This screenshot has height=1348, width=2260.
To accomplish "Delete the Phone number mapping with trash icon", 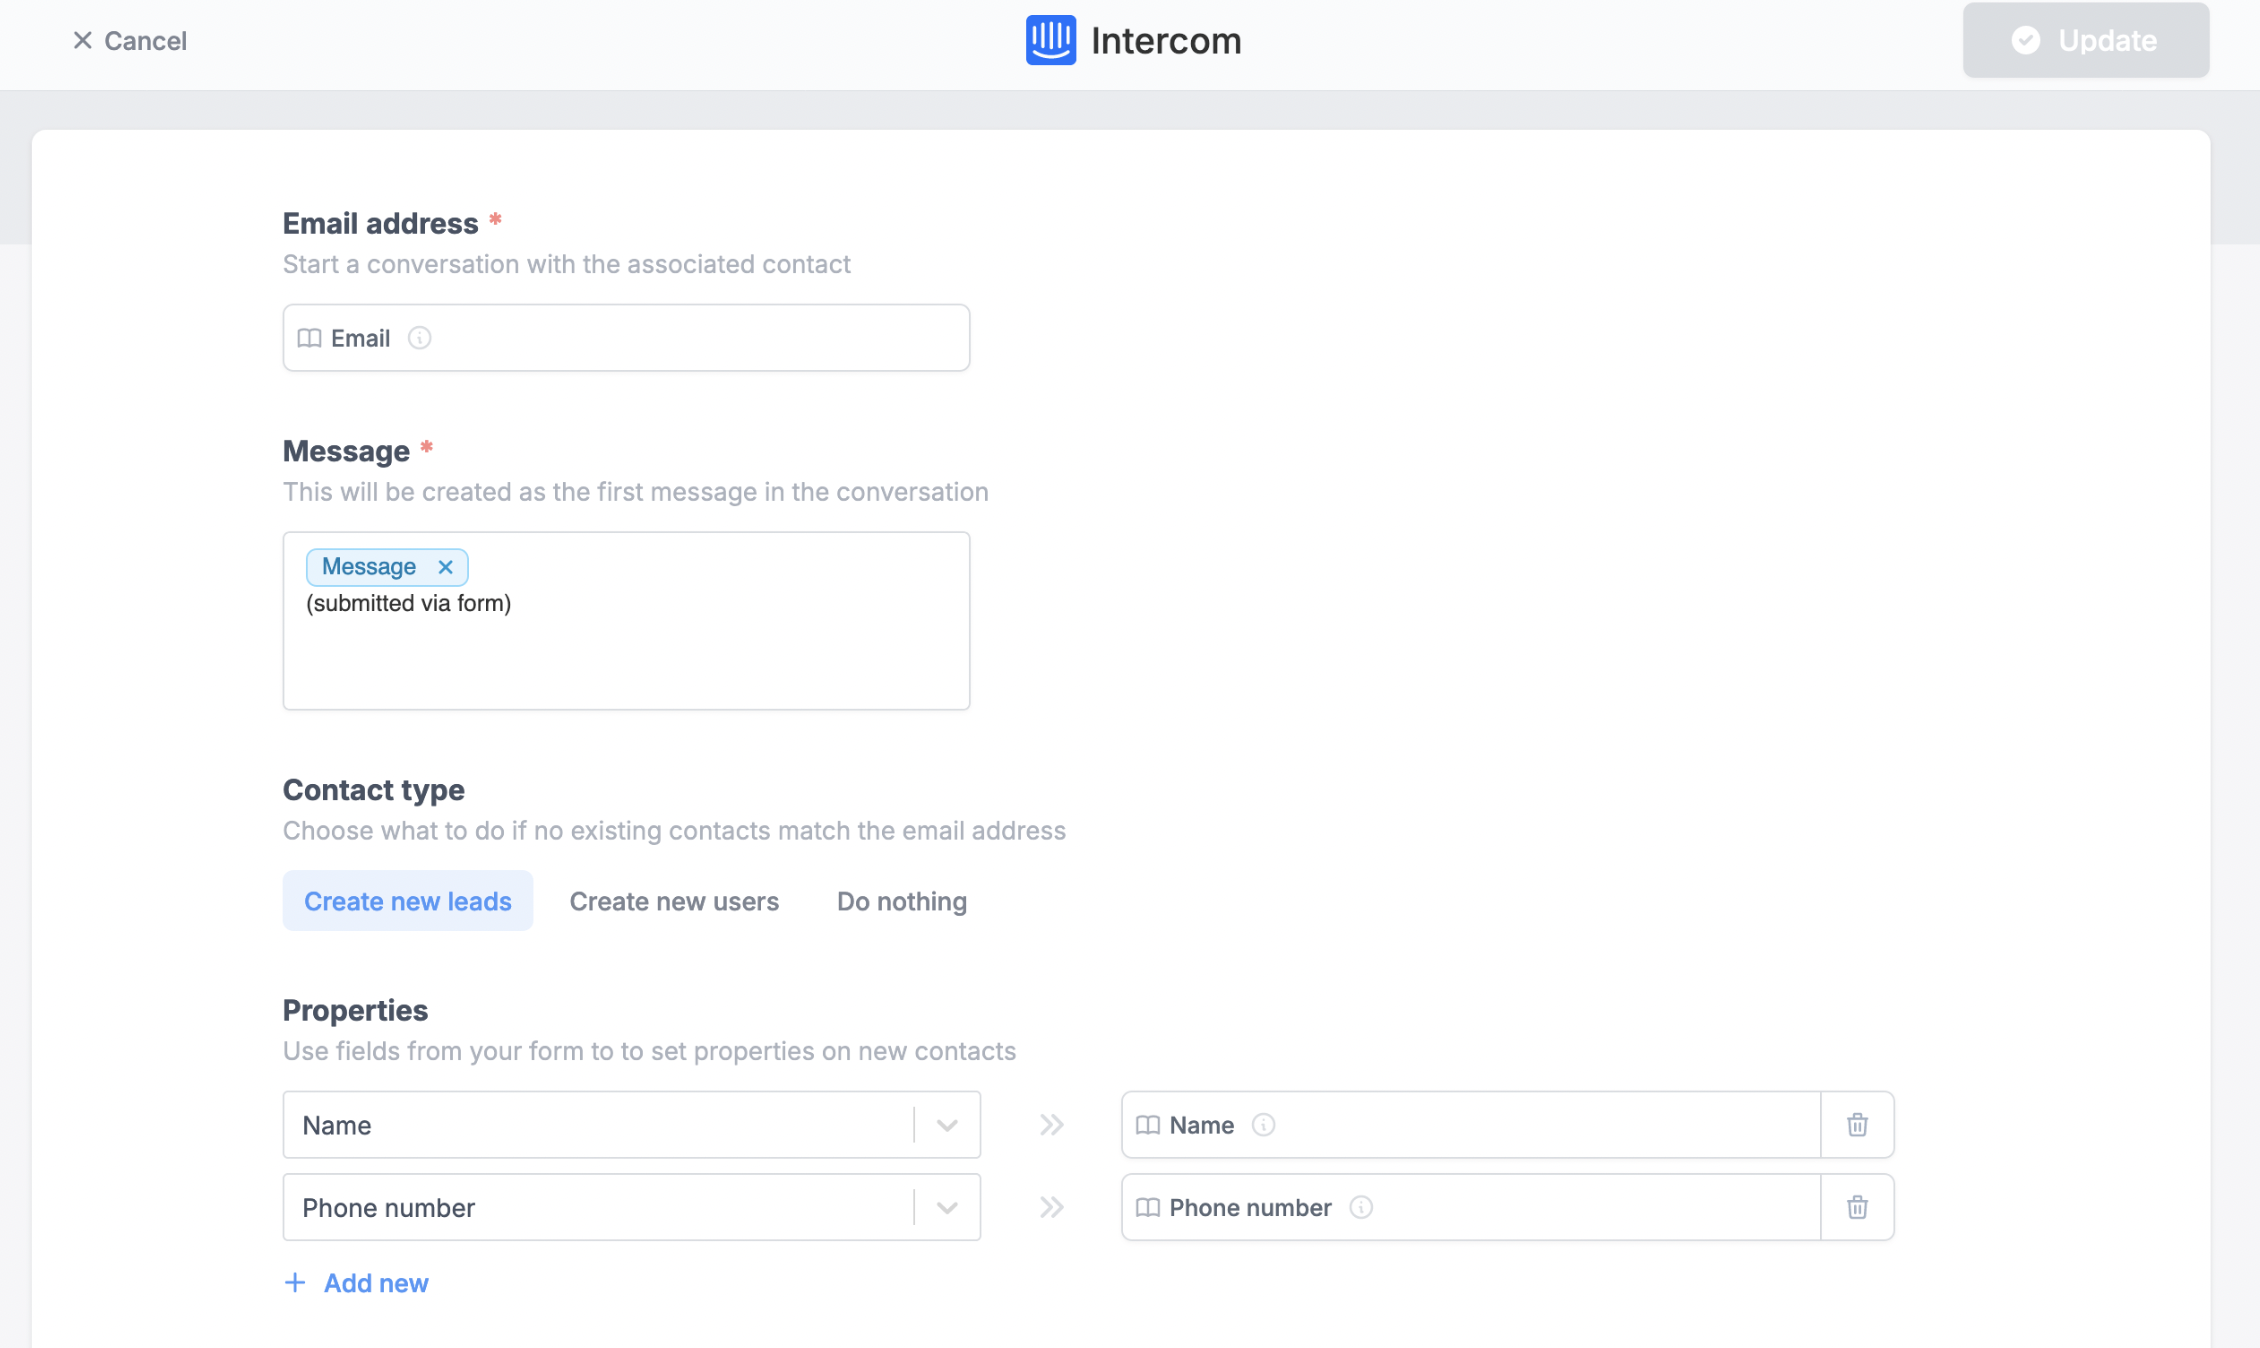I will click(x=1857, y=1207).
